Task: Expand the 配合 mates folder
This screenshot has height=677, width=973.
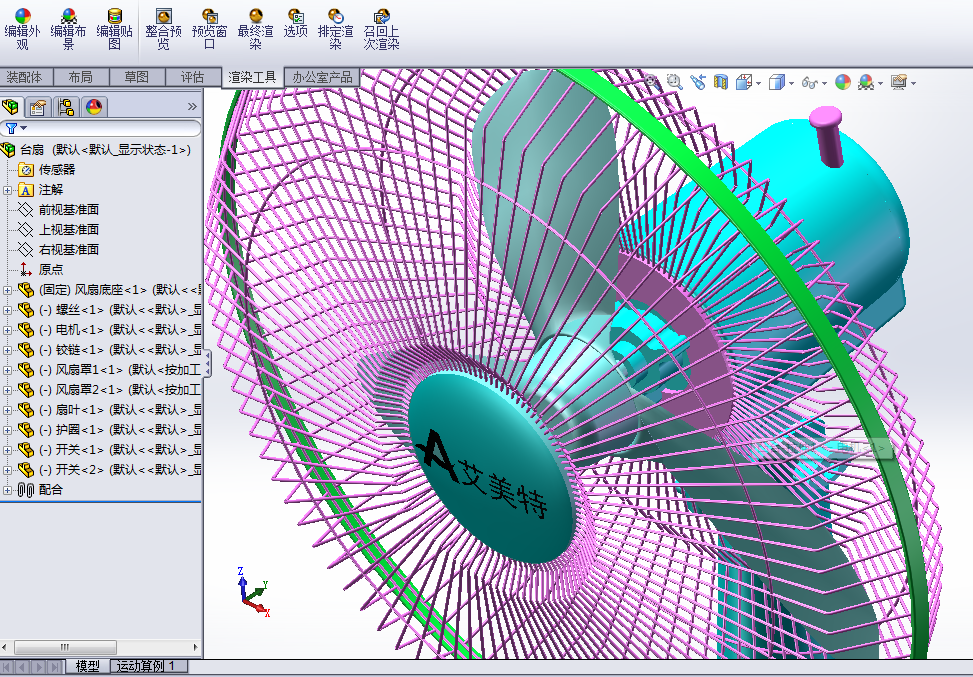Action: 7,490
